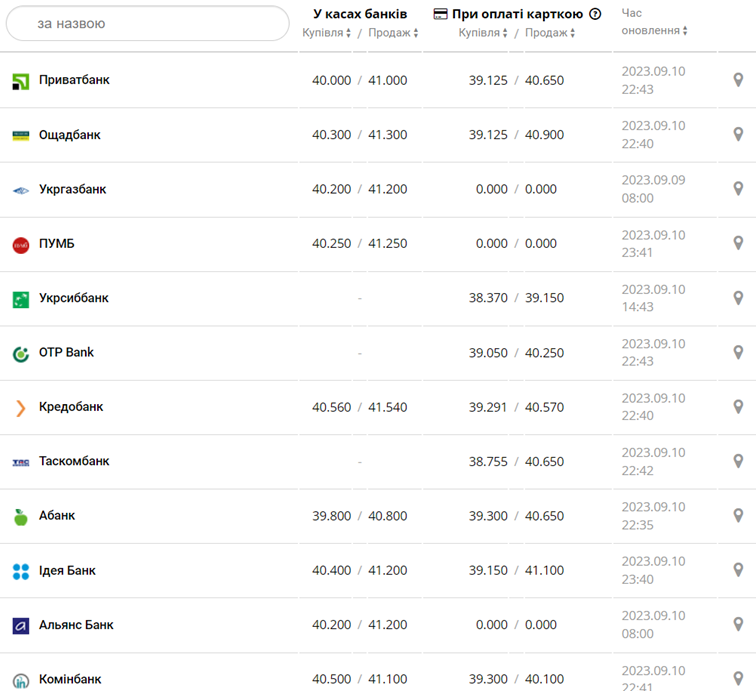Click the location pin for Ощадбанк
The height and width of the screenshot is (691, 756).
[x=738, y=135]
